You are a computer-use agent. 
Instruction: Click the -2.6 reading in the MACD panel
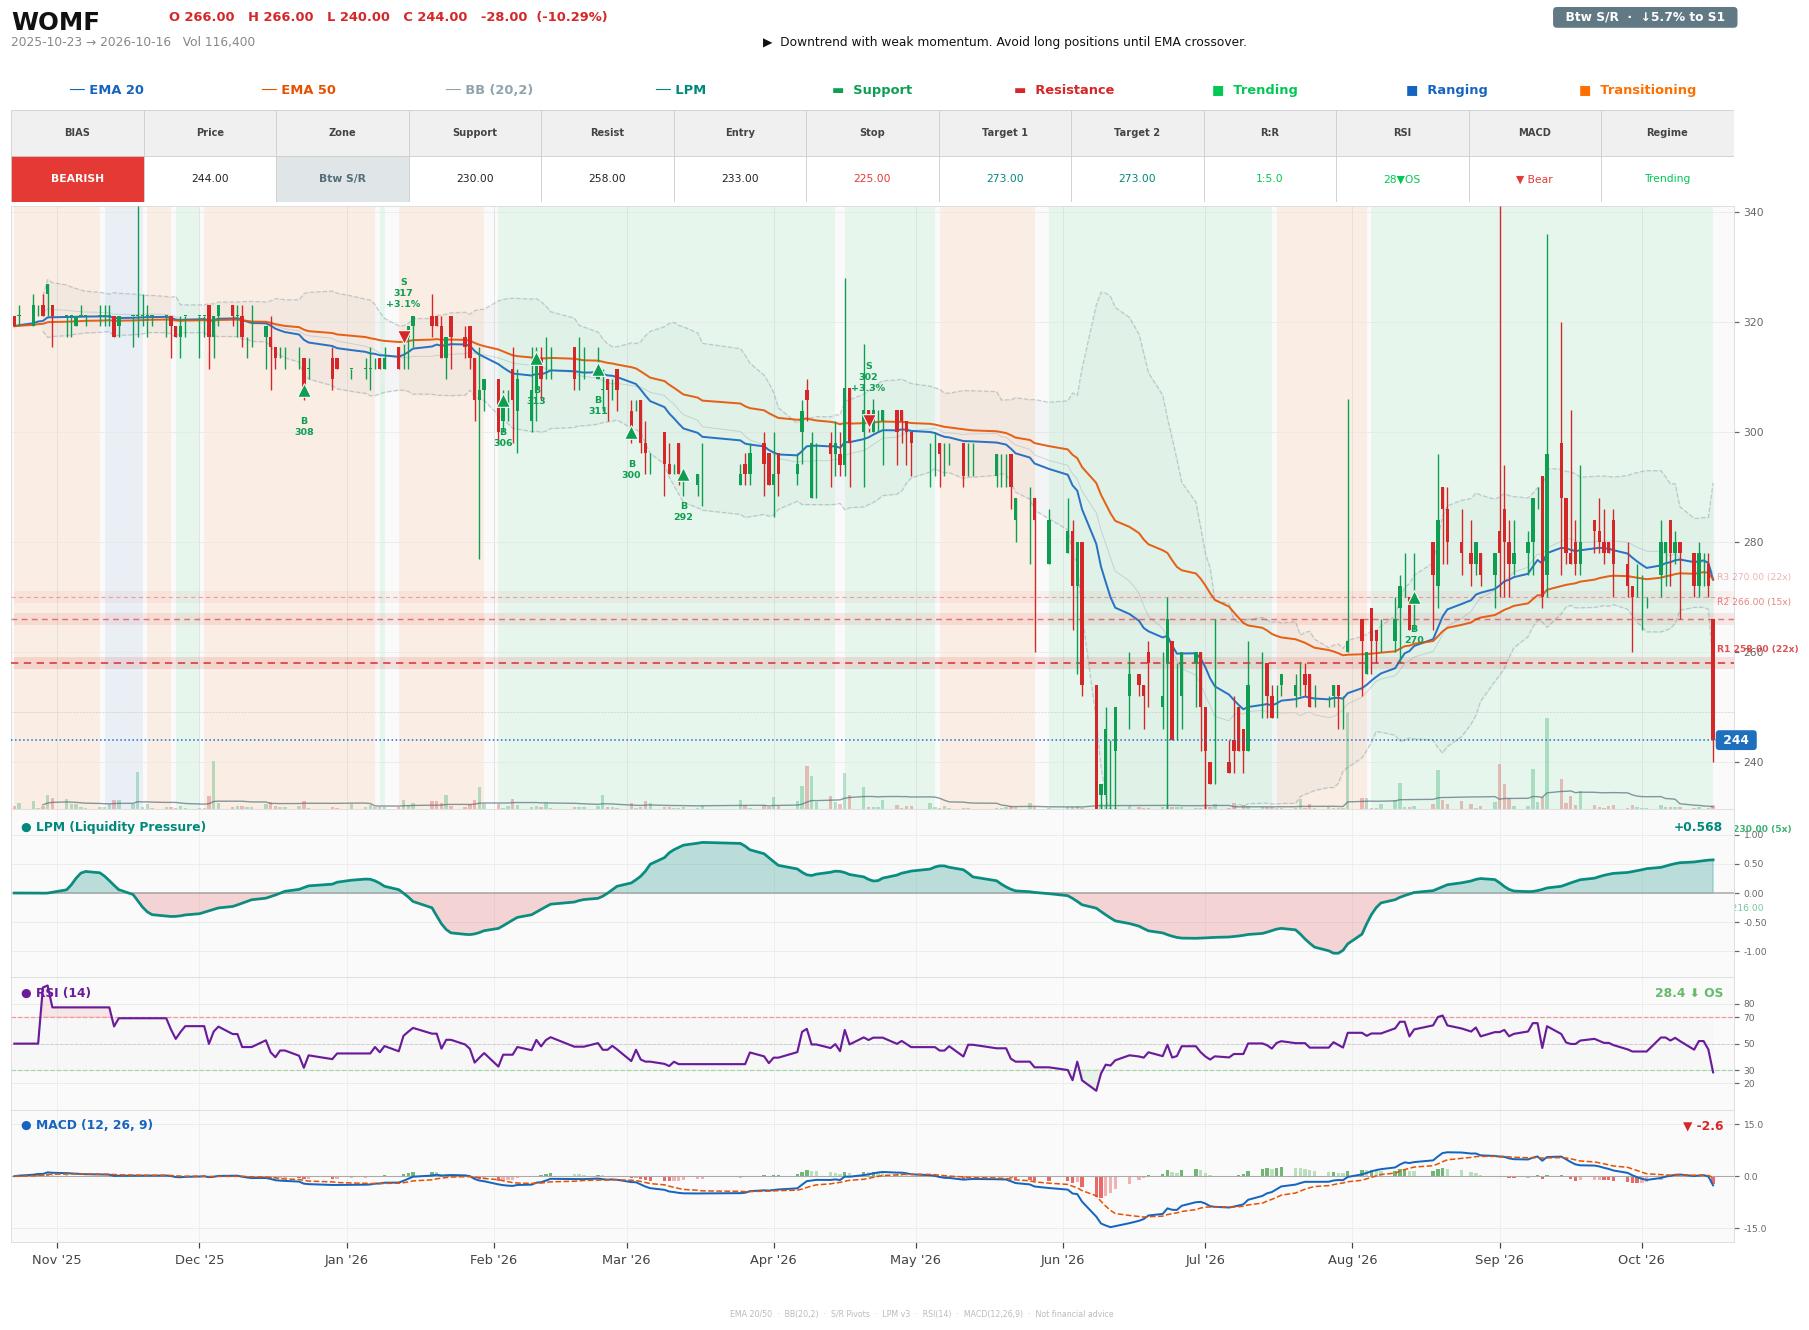coord(1703,1126)
